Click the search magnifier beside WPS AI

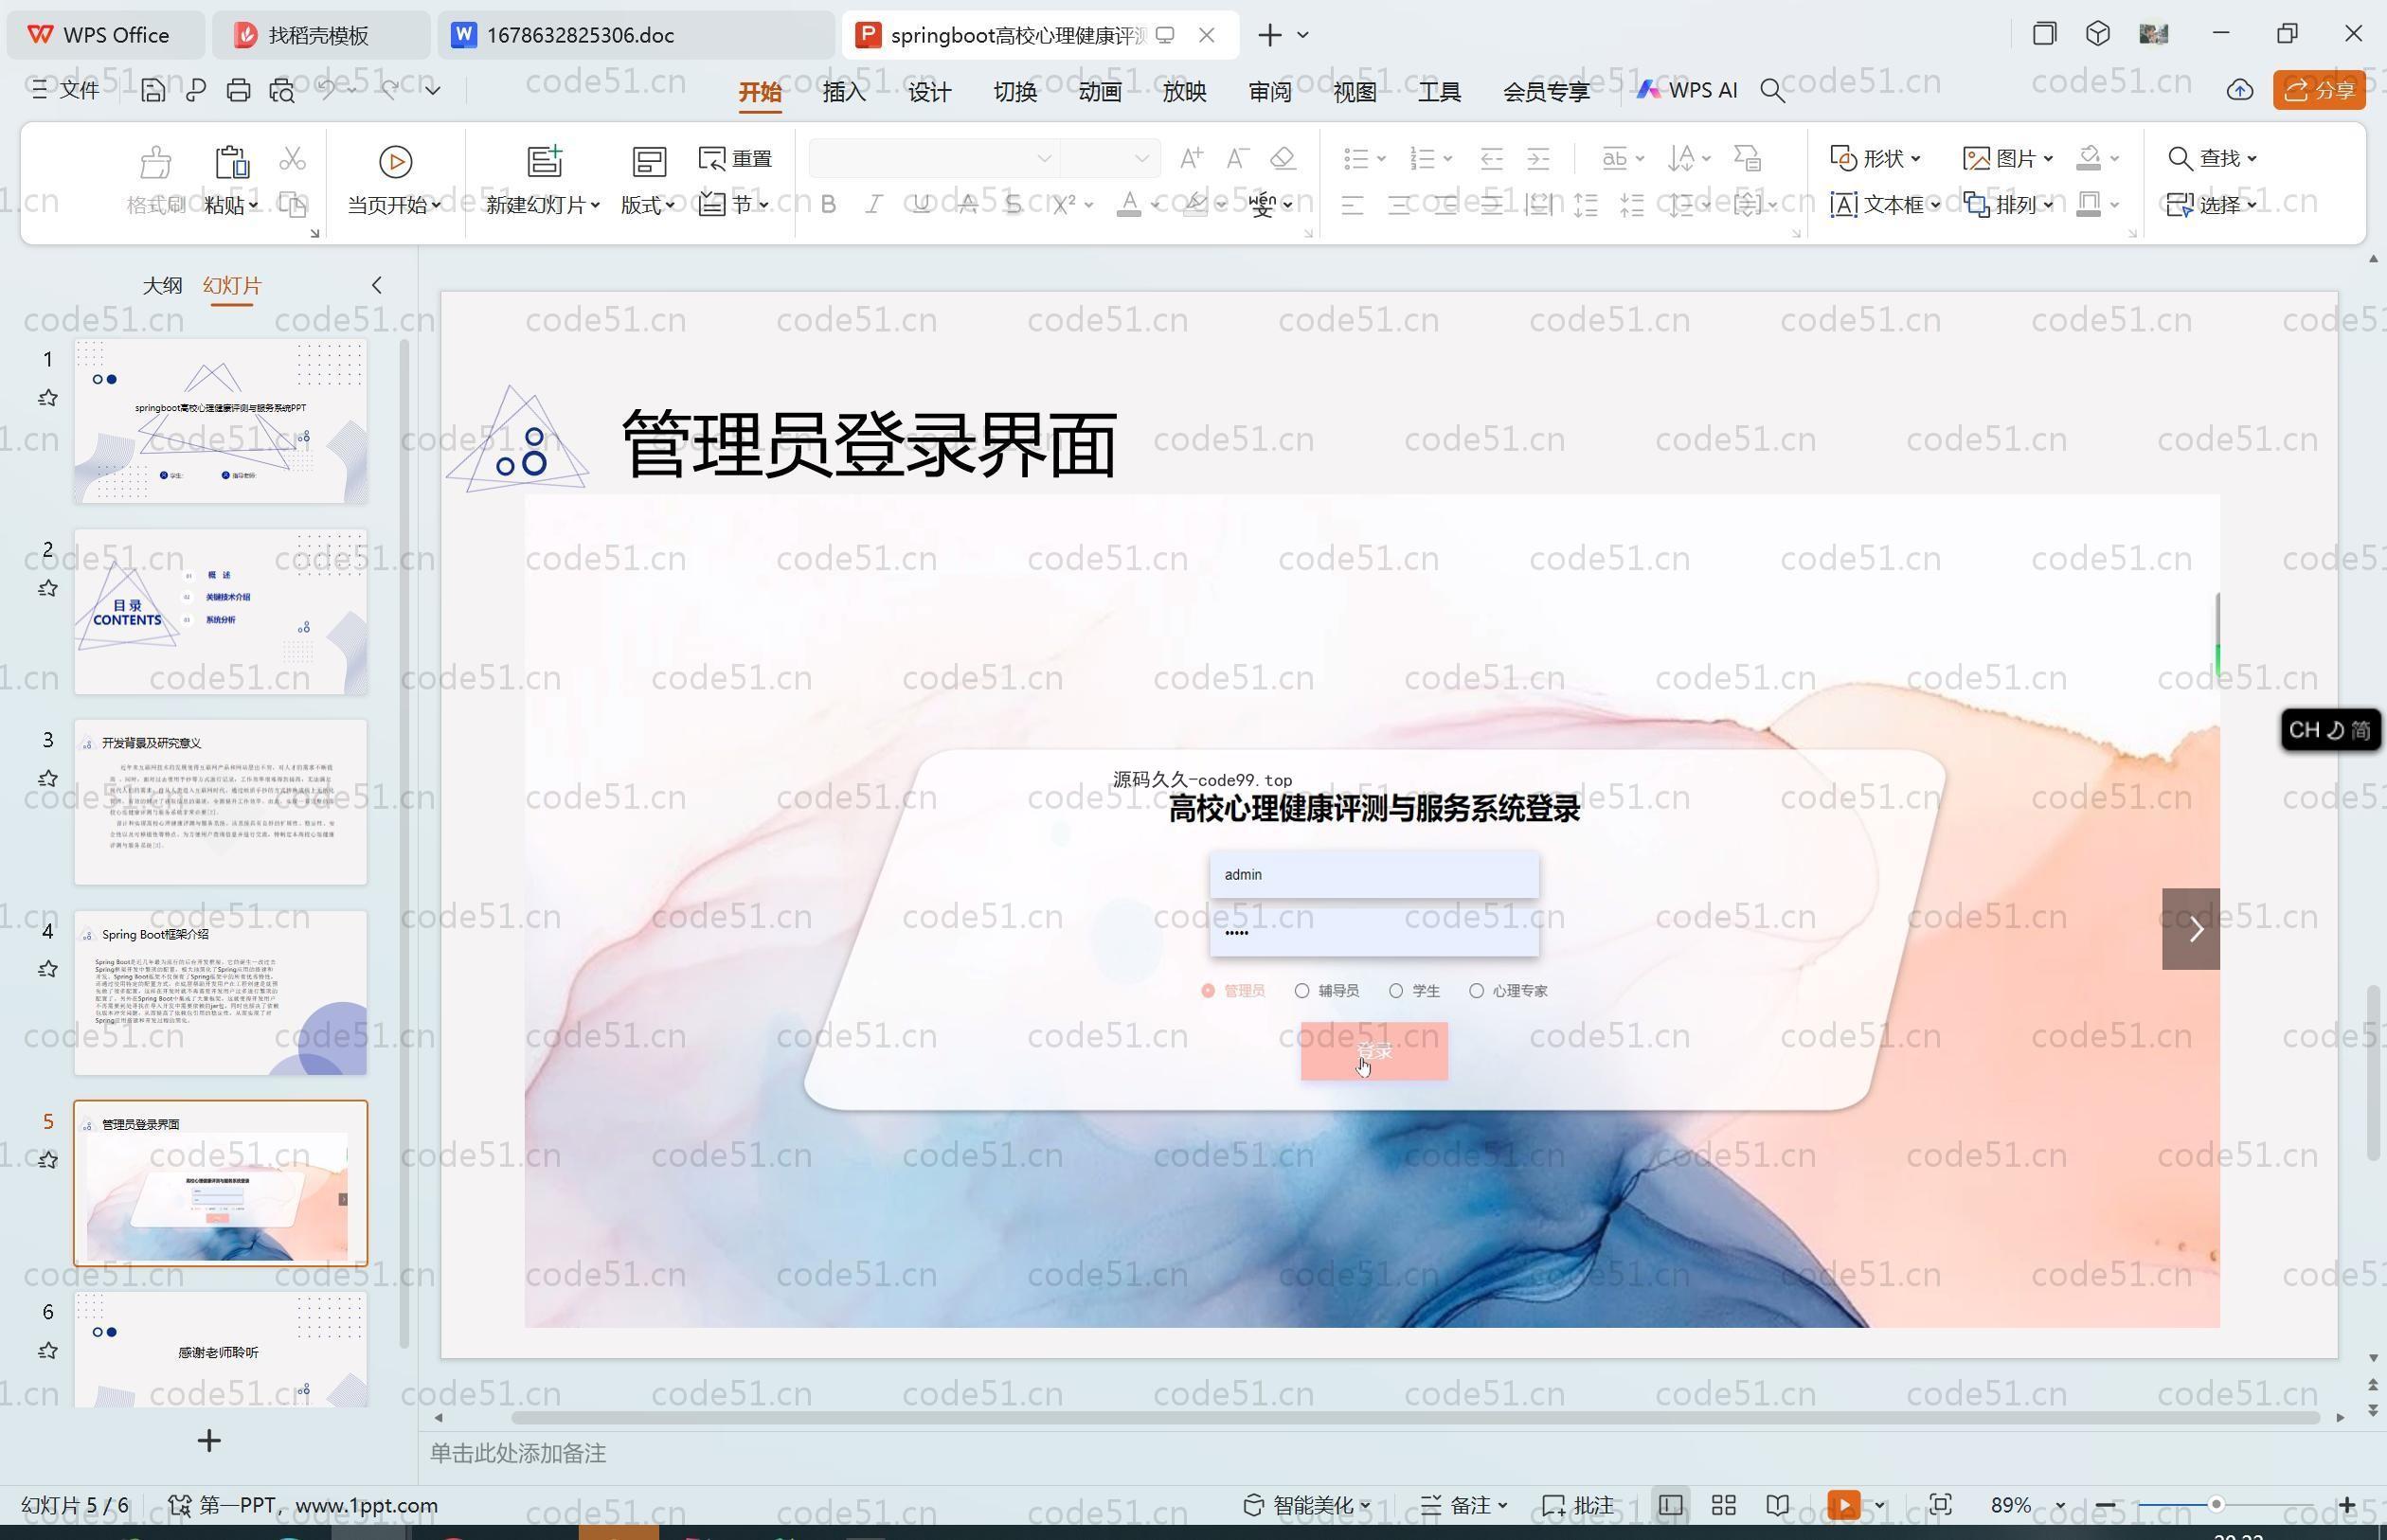[1772, 91]
